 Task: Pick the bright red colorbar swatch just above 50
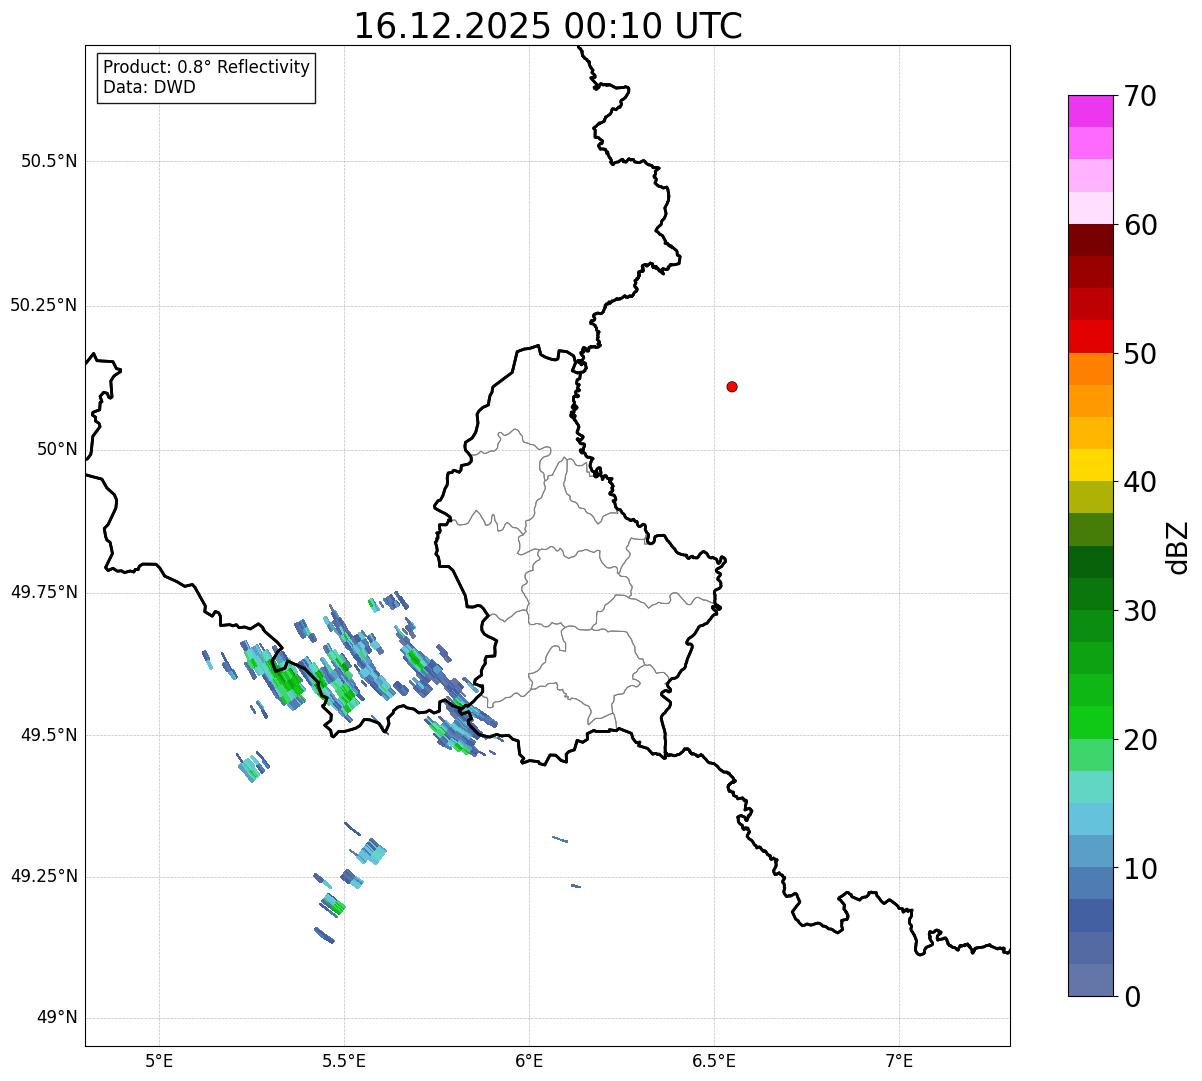click(x=1090, y=336)
